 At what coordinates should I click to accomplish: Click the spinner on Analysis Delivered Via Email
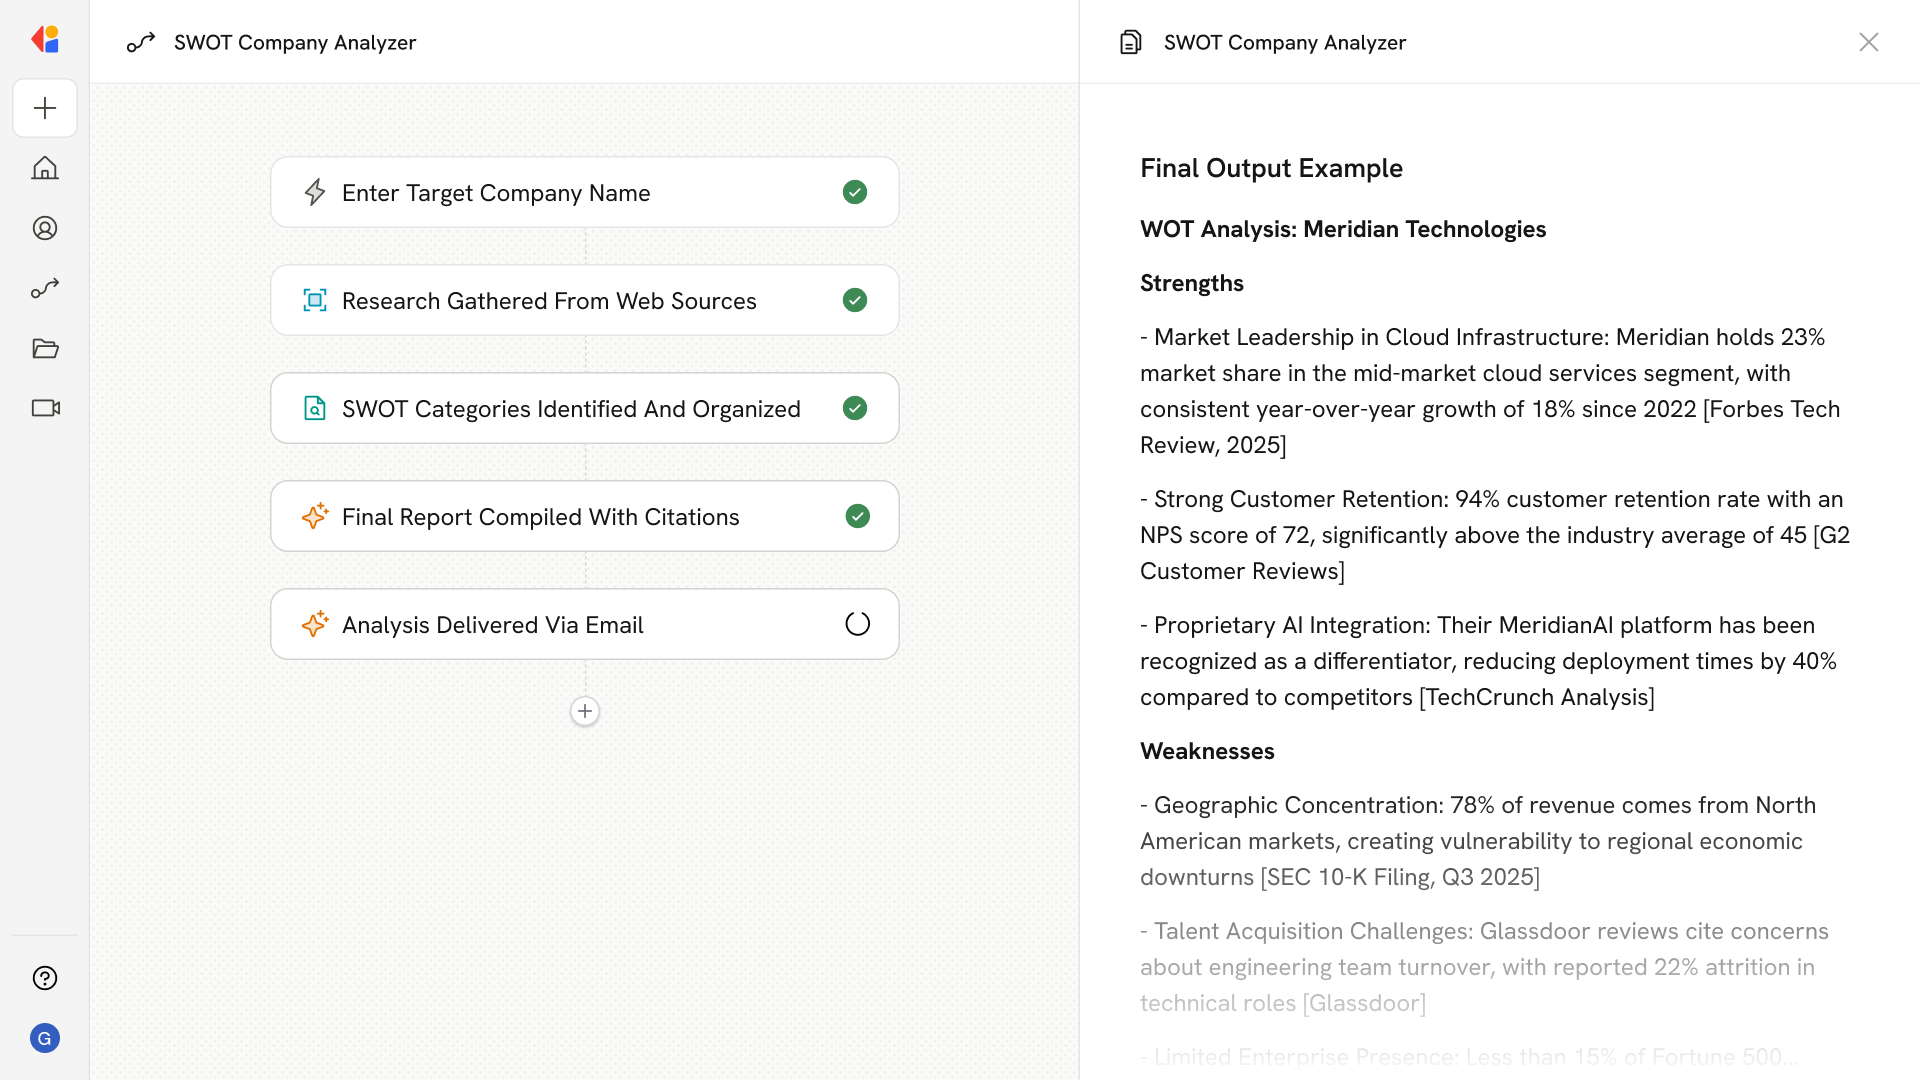(x=857, y=623)
